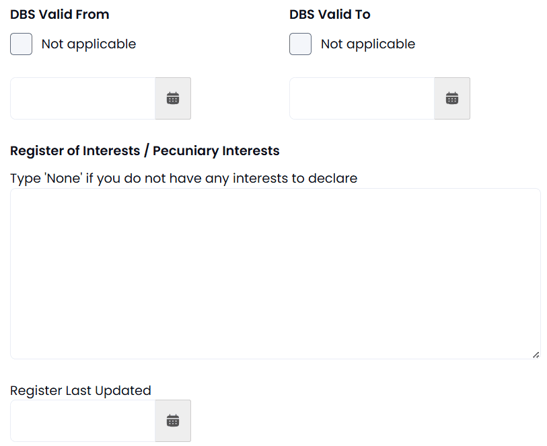Image resolution: width=547 pixels, height=446 pixels.
Task: Click Register of Interests / Pecuniary Interests heading
Action: [x=145, y=151]
